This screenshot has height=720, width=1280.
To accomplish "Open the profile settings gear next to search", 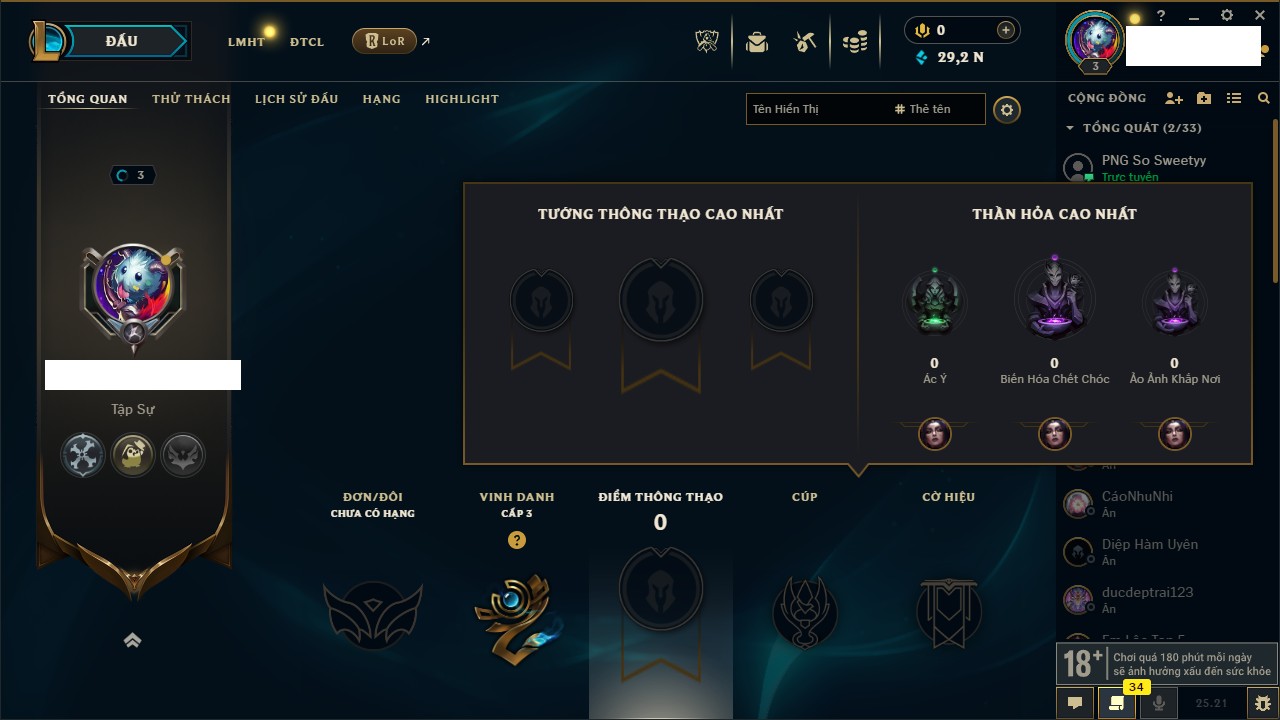I will [x=1007, y=110].
